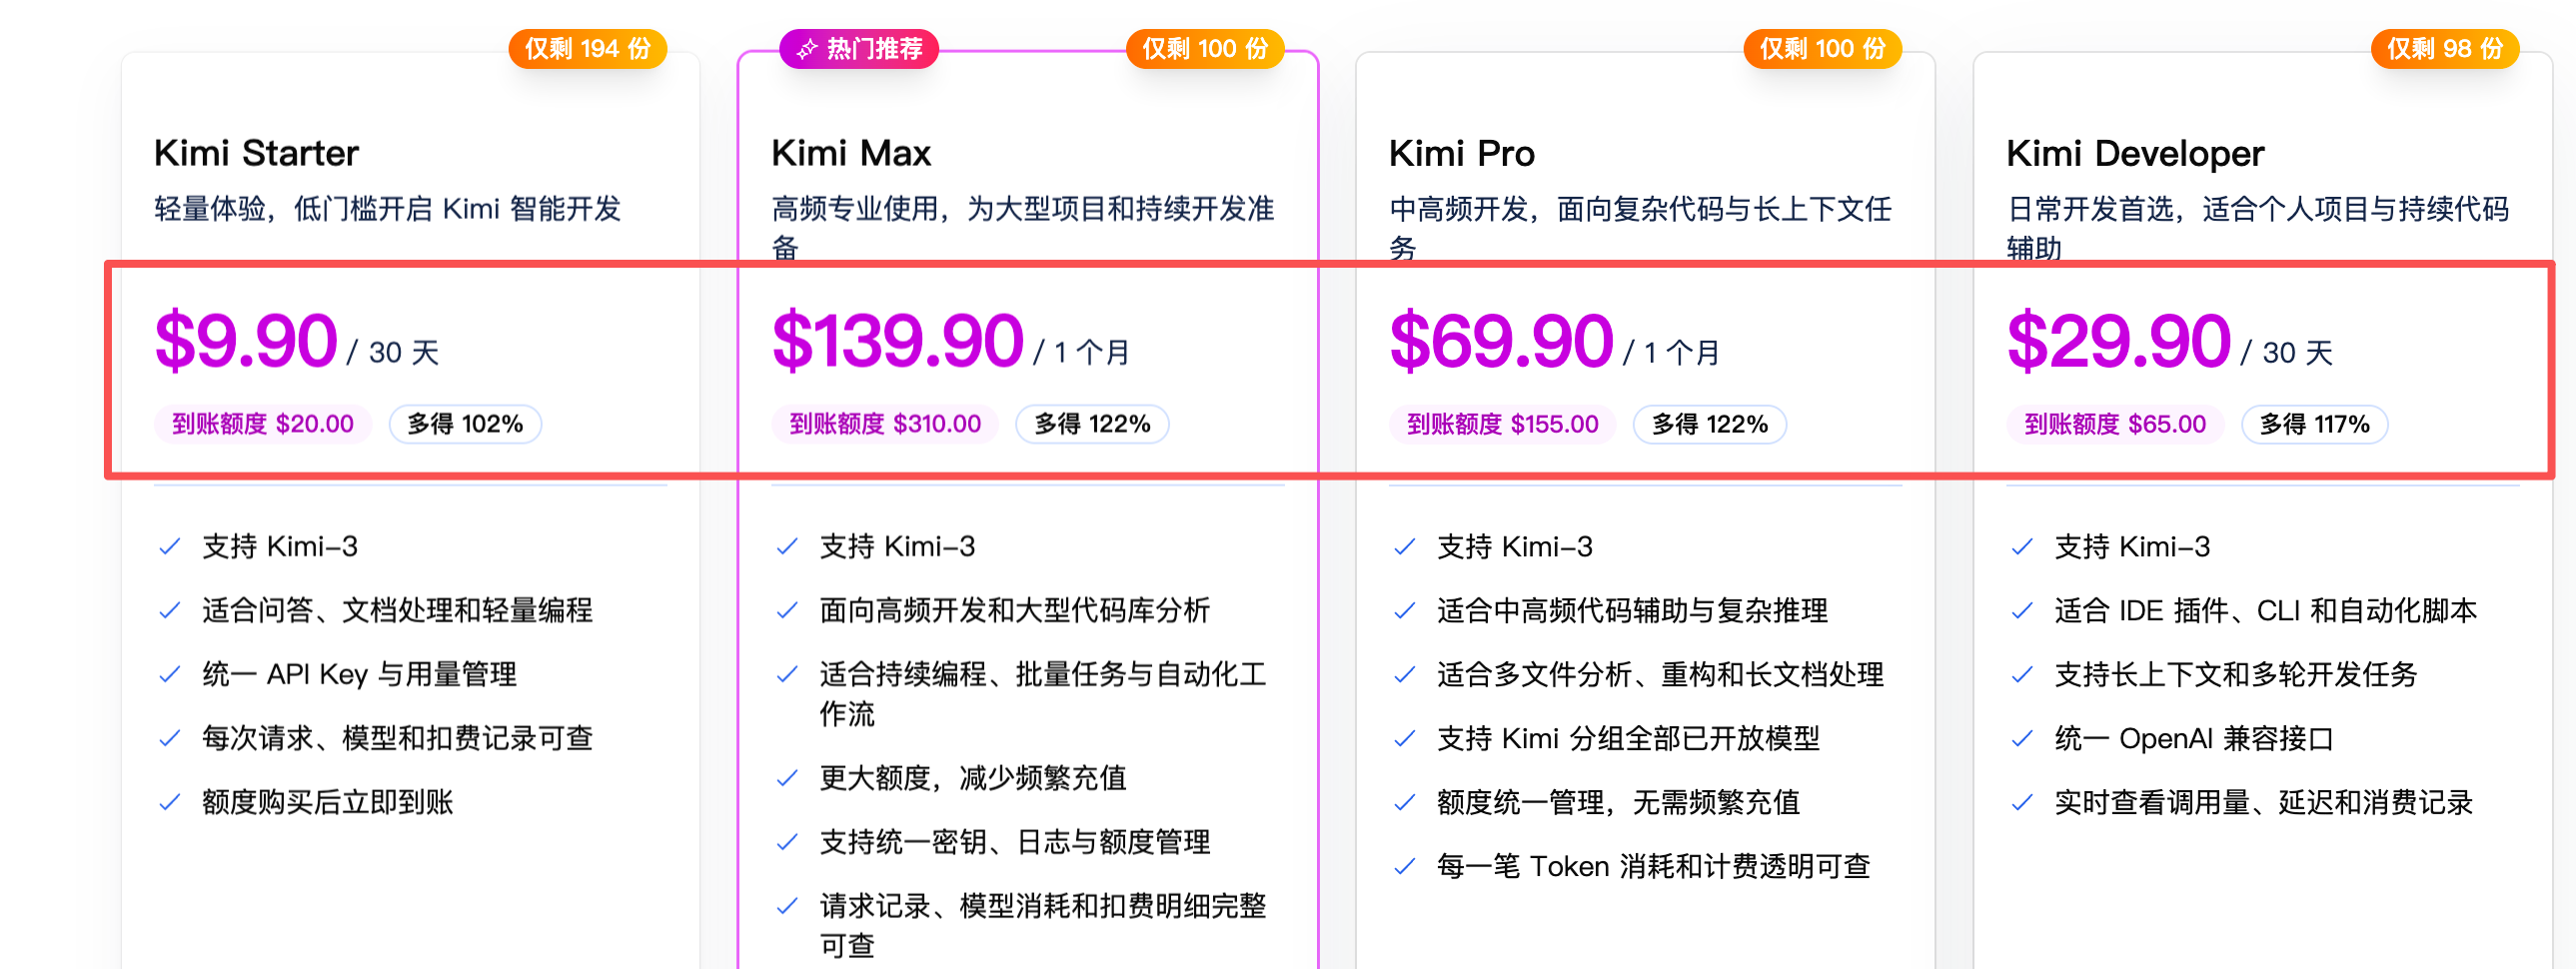This screenshot has width=2576, height=969.
Task: Click the $9.90 price of Kimi Starter
Action: (x=246, y=341)
